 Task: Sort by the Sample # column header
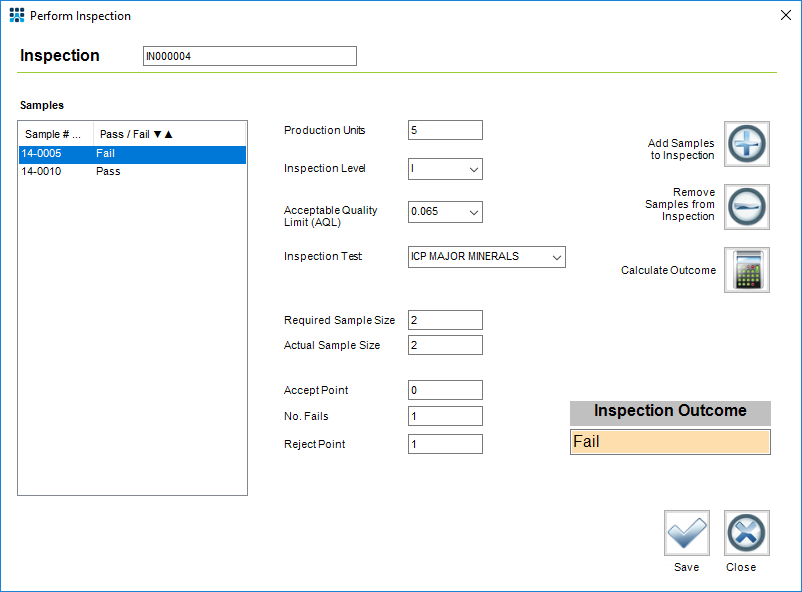[54, 134]
